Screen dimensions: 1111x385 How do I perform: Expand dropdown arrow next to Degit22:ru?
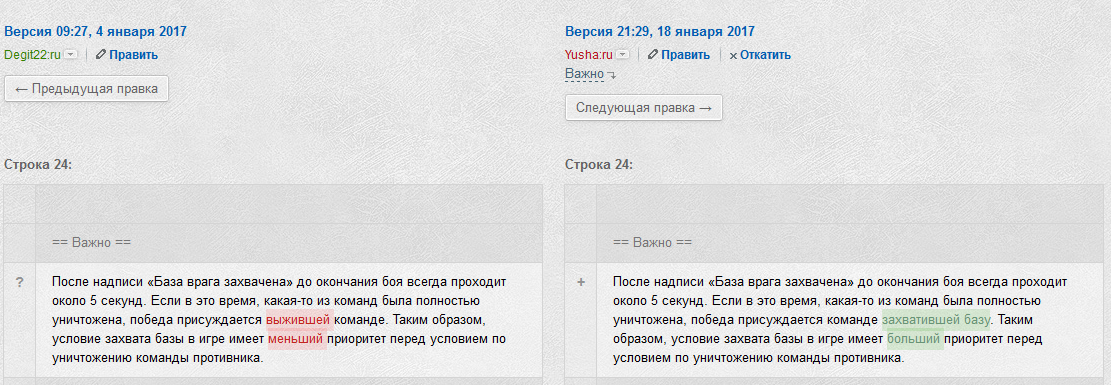[70, 55]
